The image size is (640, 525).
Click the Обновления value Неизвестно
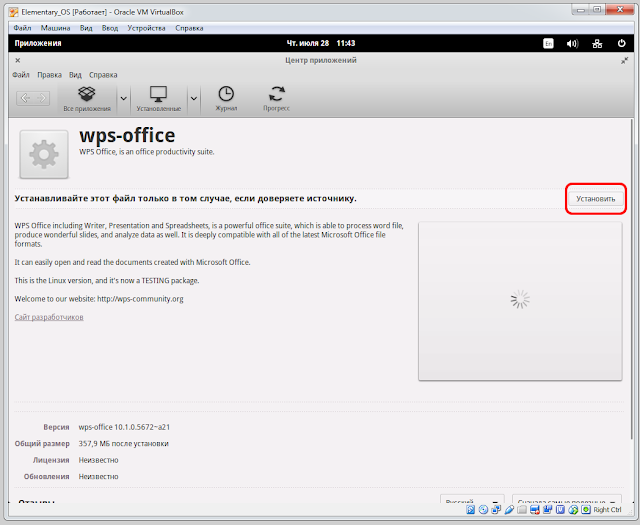click(98, 476)
